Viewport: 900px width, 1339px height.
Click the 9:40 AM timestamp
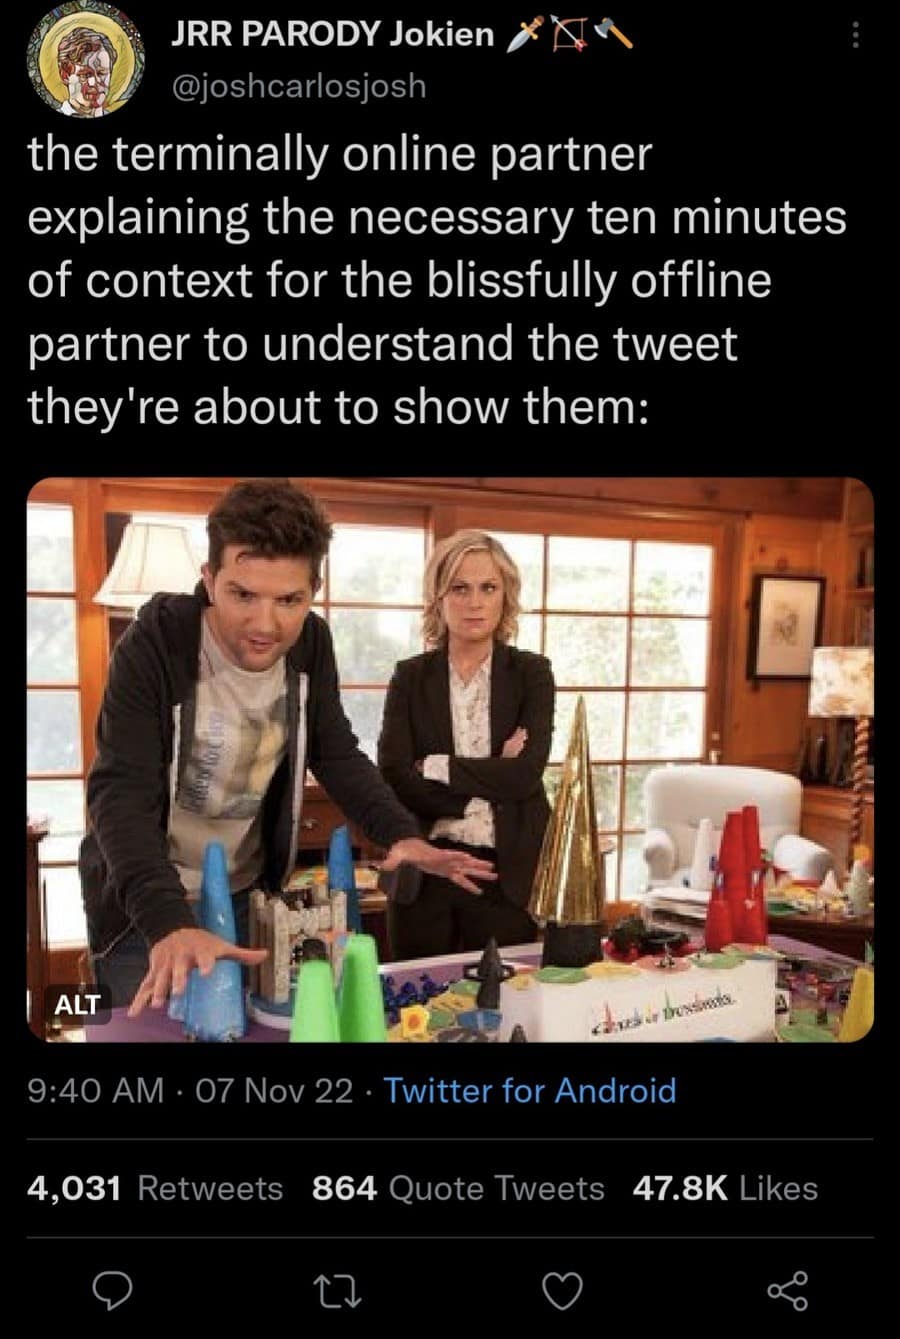point(96,1089)
